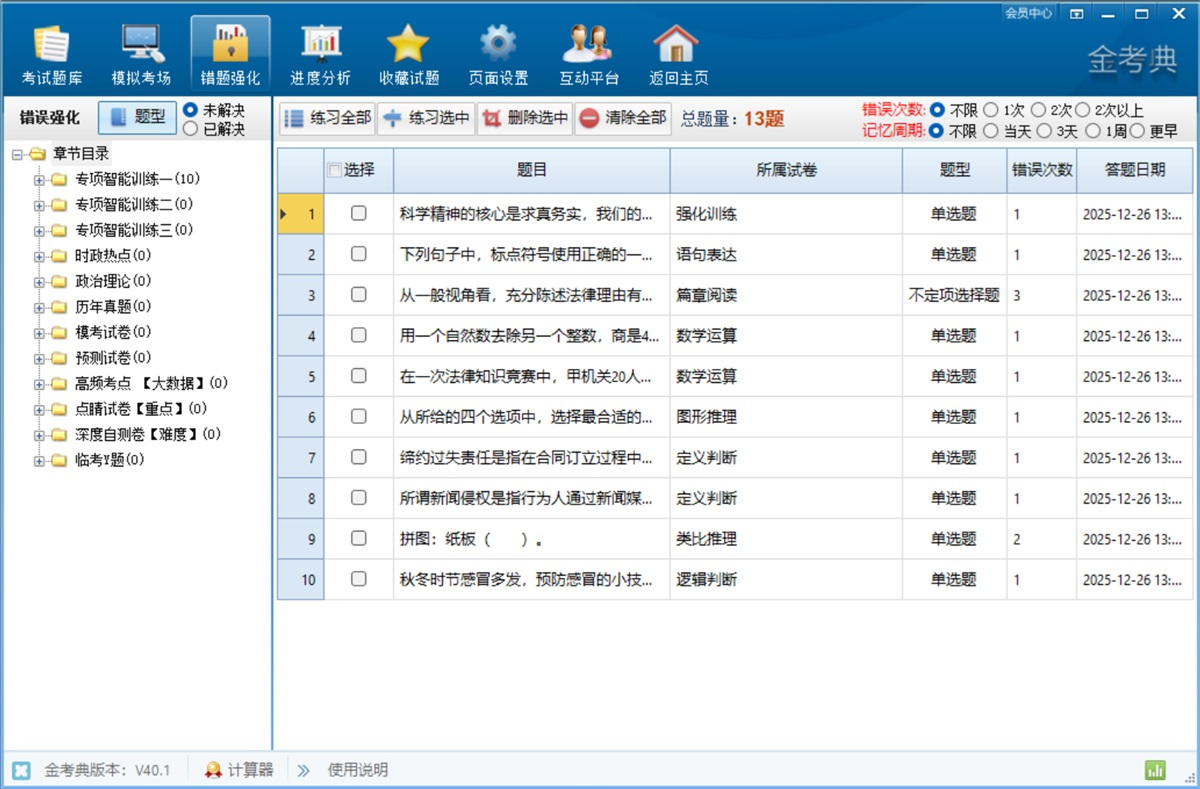Click the 会员中心 member center menu
The image size is (1200, 789).
click(1028, 13)
